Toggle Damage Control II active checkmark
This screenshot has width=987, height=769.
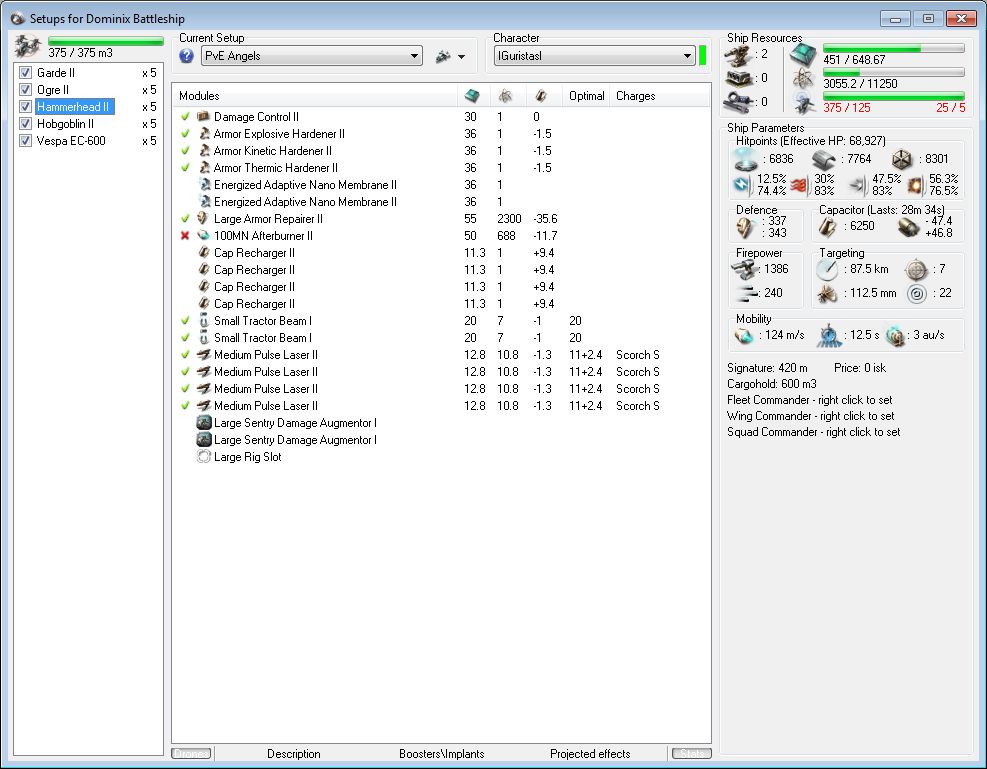point(185,116)
